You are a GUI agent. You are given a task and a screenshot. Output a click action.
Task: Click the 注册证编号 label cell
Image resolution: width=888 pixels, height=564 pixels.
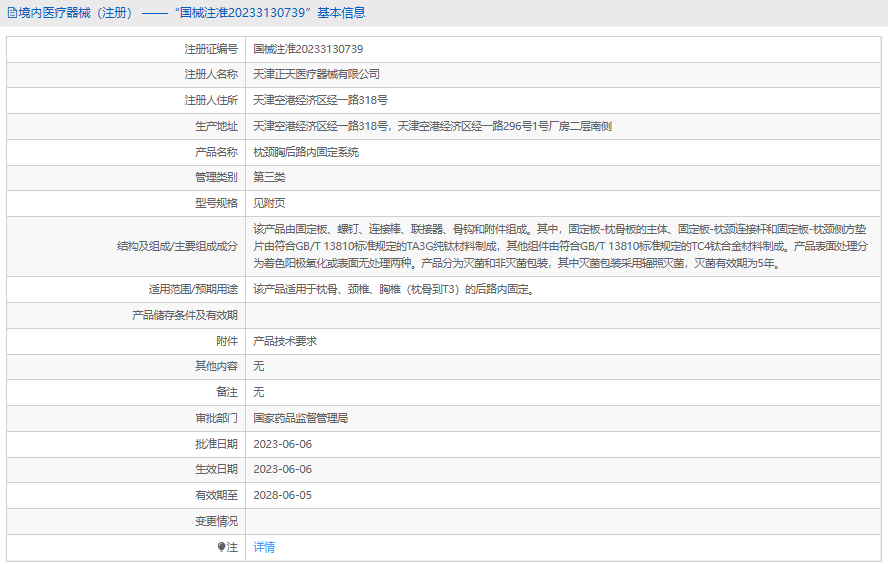pos(126,49)
